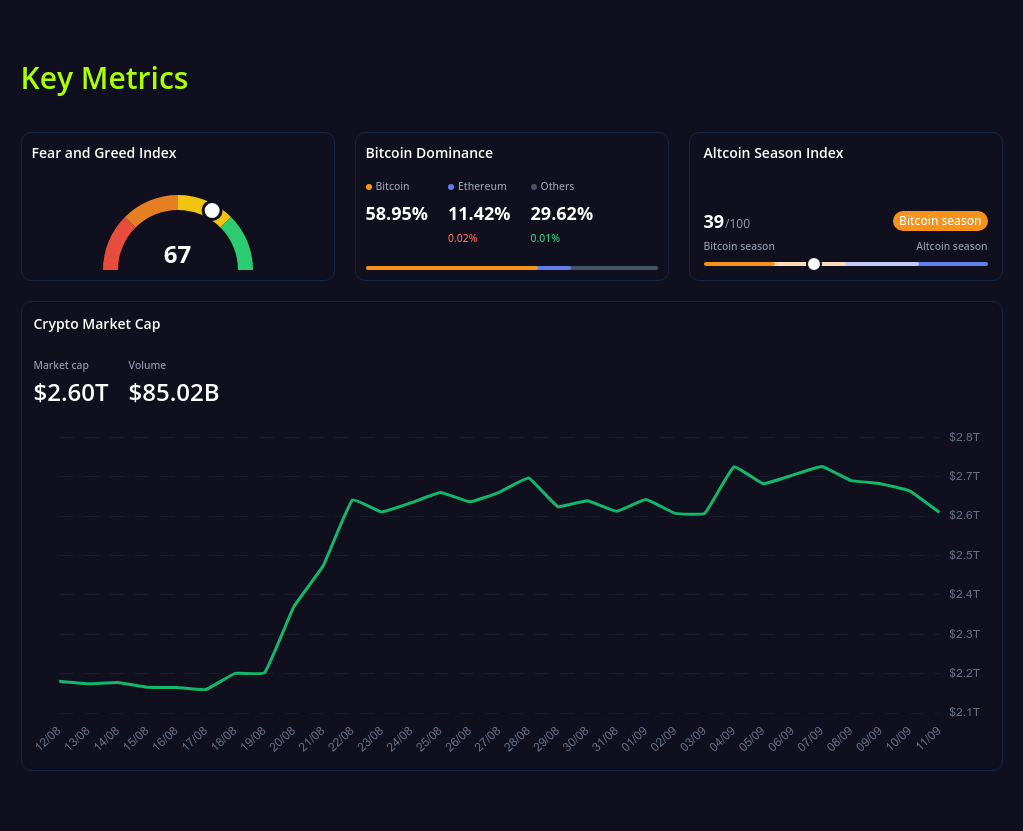Click the Fear and Greed Index title
The width and height of the screenshot is (1023, 831).
pyautogui.click(x=104, y=153)
